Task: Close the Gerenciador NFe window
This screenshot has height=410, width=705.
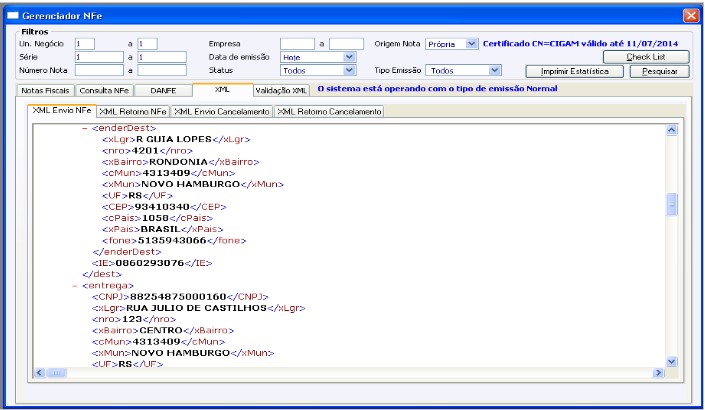Action: 691,16
